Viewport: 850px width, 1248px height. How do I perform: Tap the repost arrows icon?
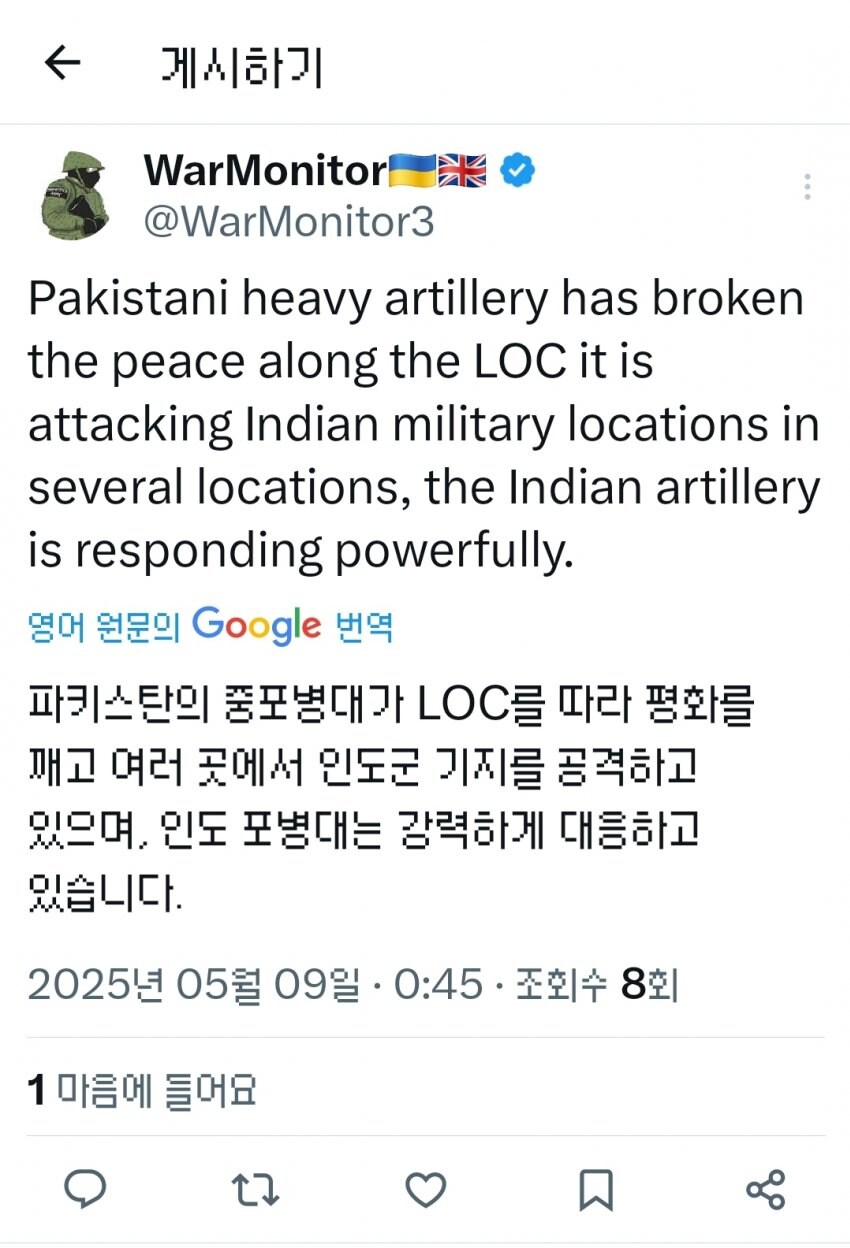coord(256,1190)
